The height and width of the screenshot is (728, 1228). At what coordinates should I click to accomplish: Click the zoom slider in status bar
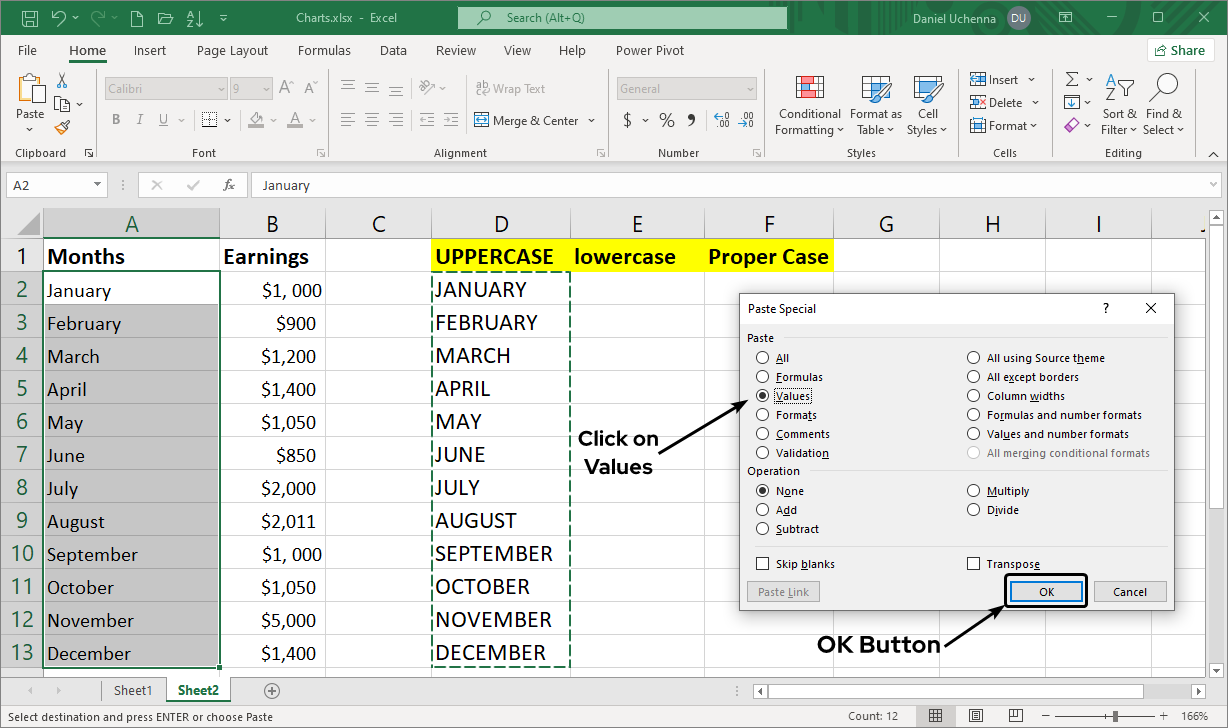1115,716
